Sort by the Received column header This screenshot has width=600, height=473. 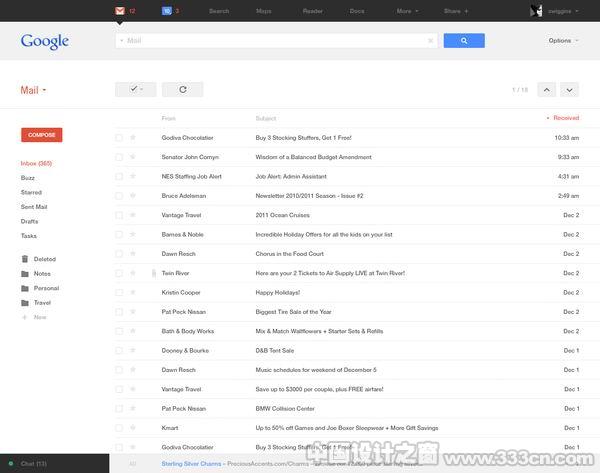[563, 118]
